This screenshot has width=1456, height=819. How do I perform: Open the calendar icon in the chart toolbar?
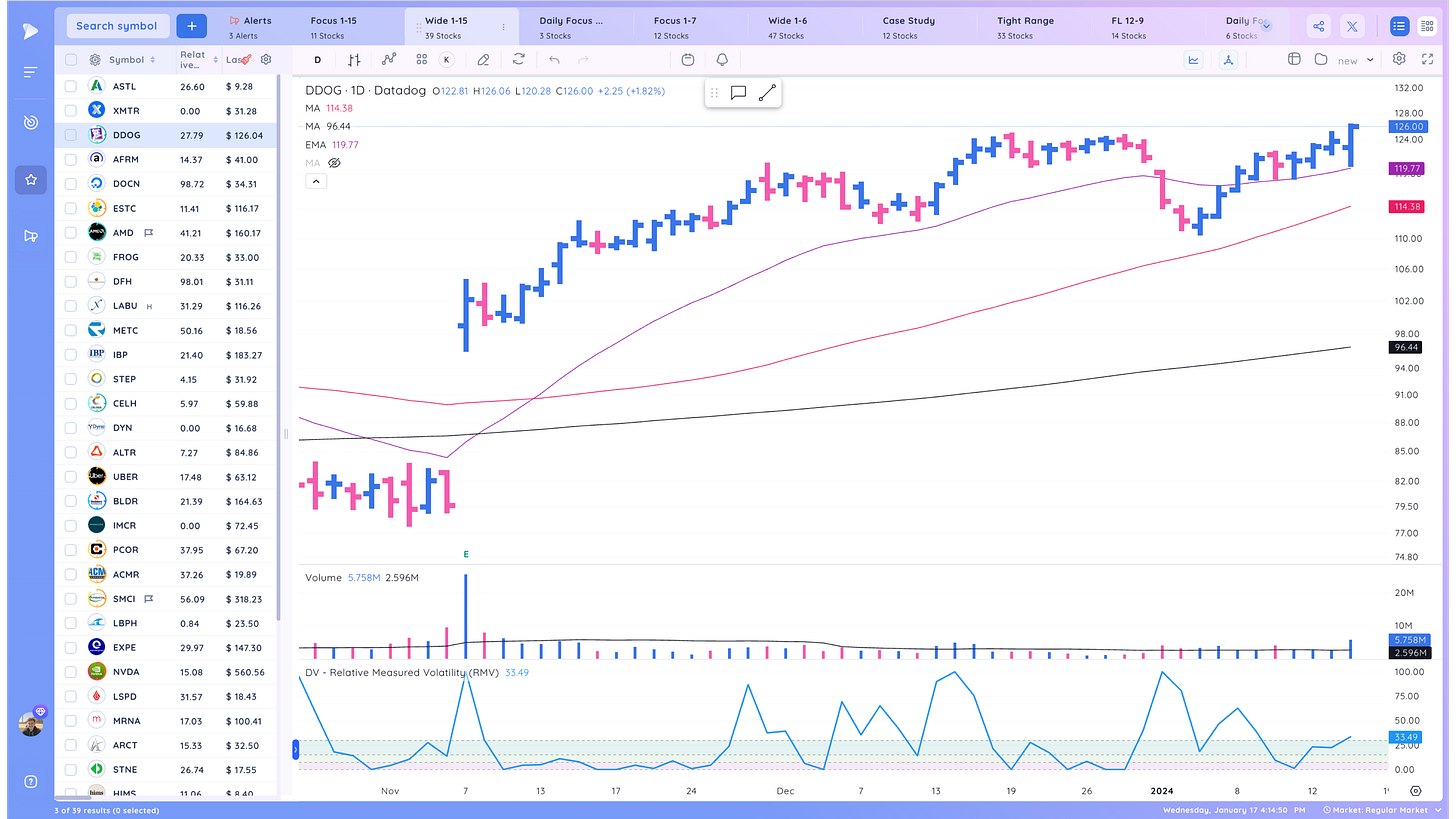click(688, 60)
